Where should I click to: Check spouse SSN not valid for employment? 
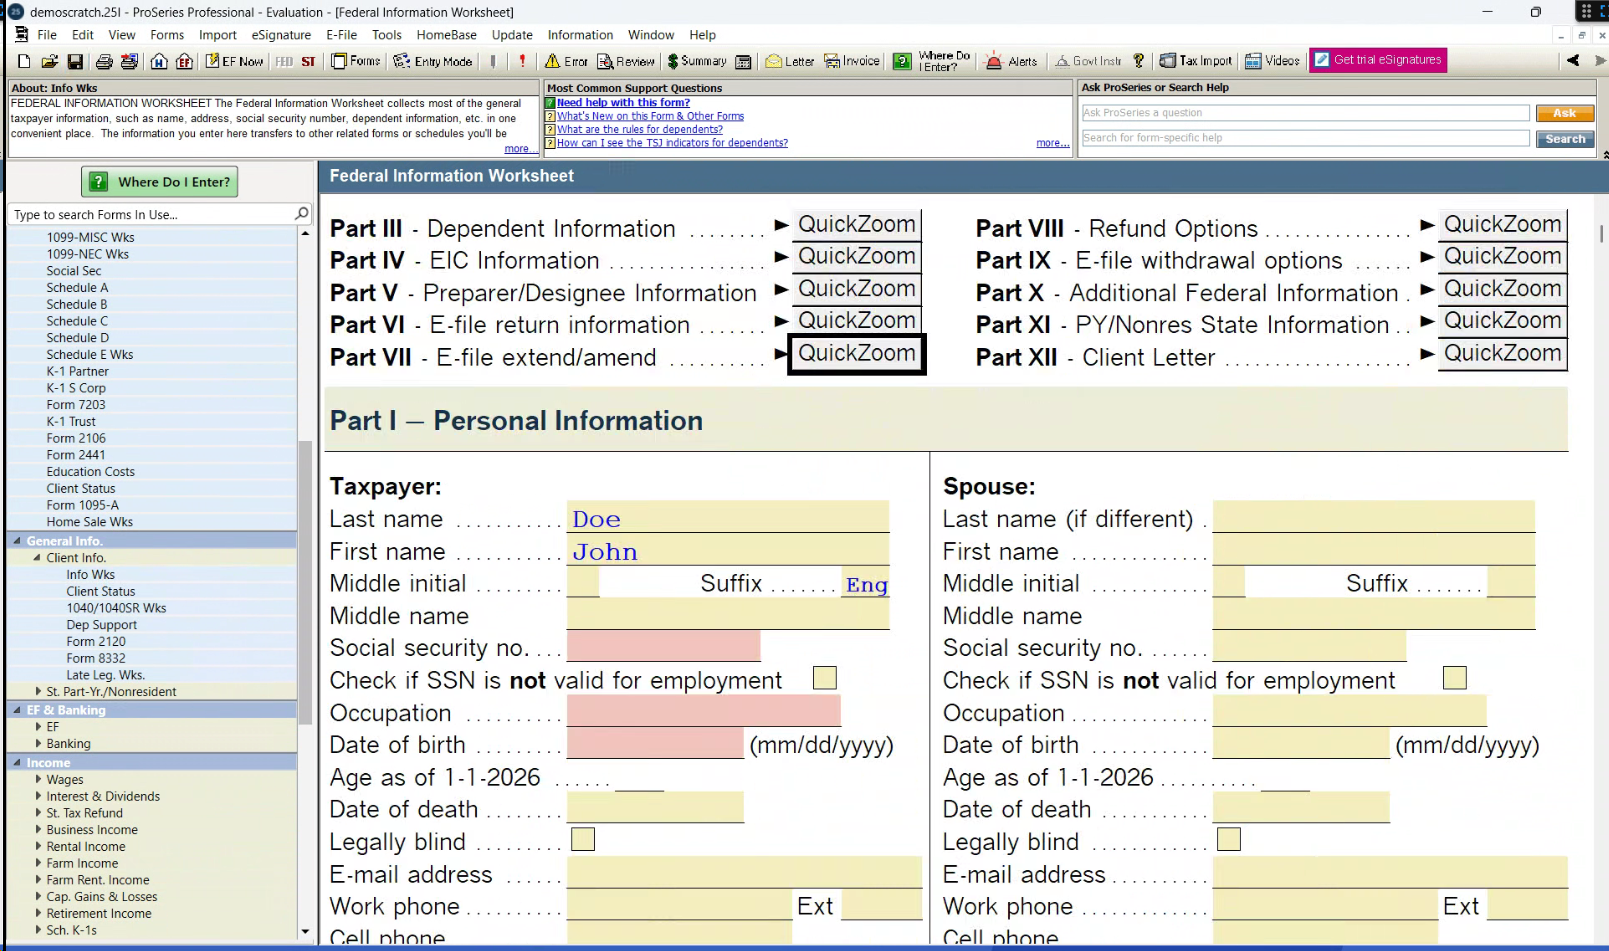[1455, 678]
